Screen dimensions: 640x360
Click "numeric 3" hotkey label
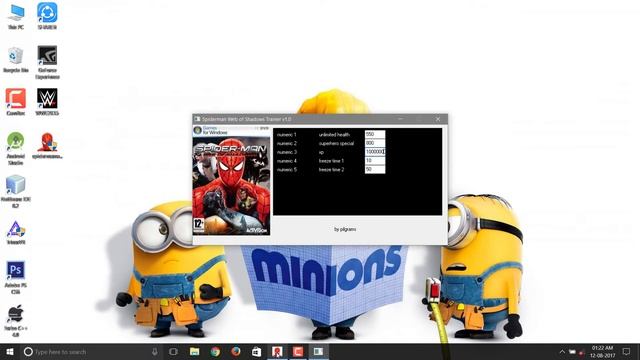tap(287, 152)
